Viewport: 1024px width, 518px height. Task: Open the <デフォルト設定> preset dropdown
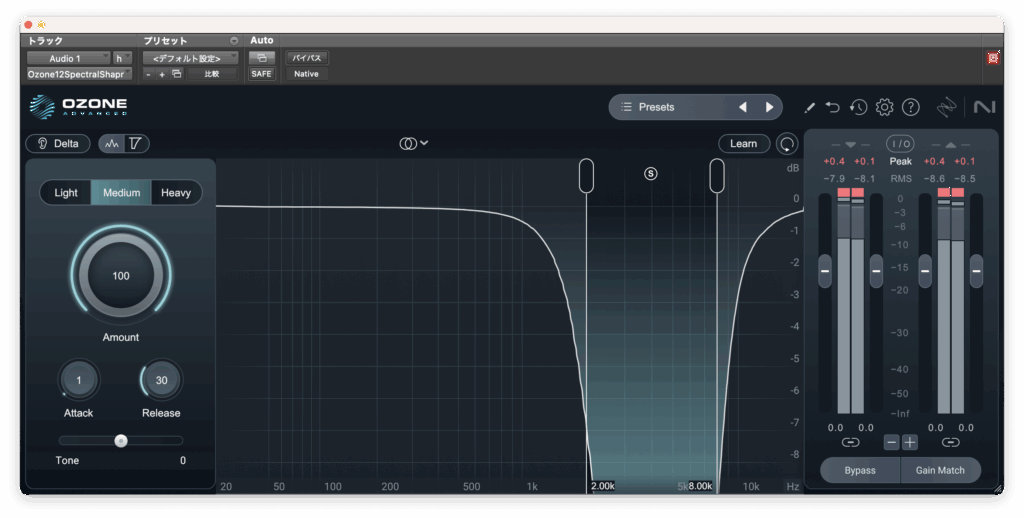pos(190,58)
